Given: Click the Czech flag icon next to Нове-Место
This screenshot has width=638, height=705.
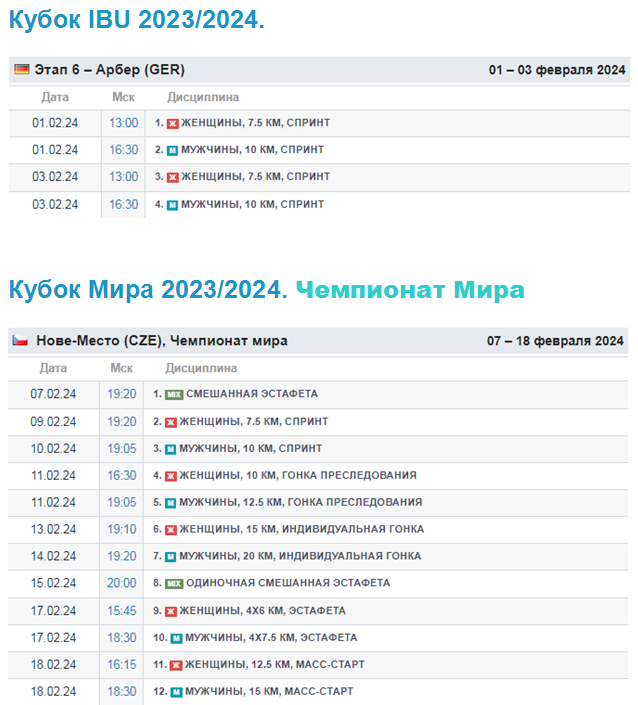Looking at the screenshot, I should click(x=20, y=340).
